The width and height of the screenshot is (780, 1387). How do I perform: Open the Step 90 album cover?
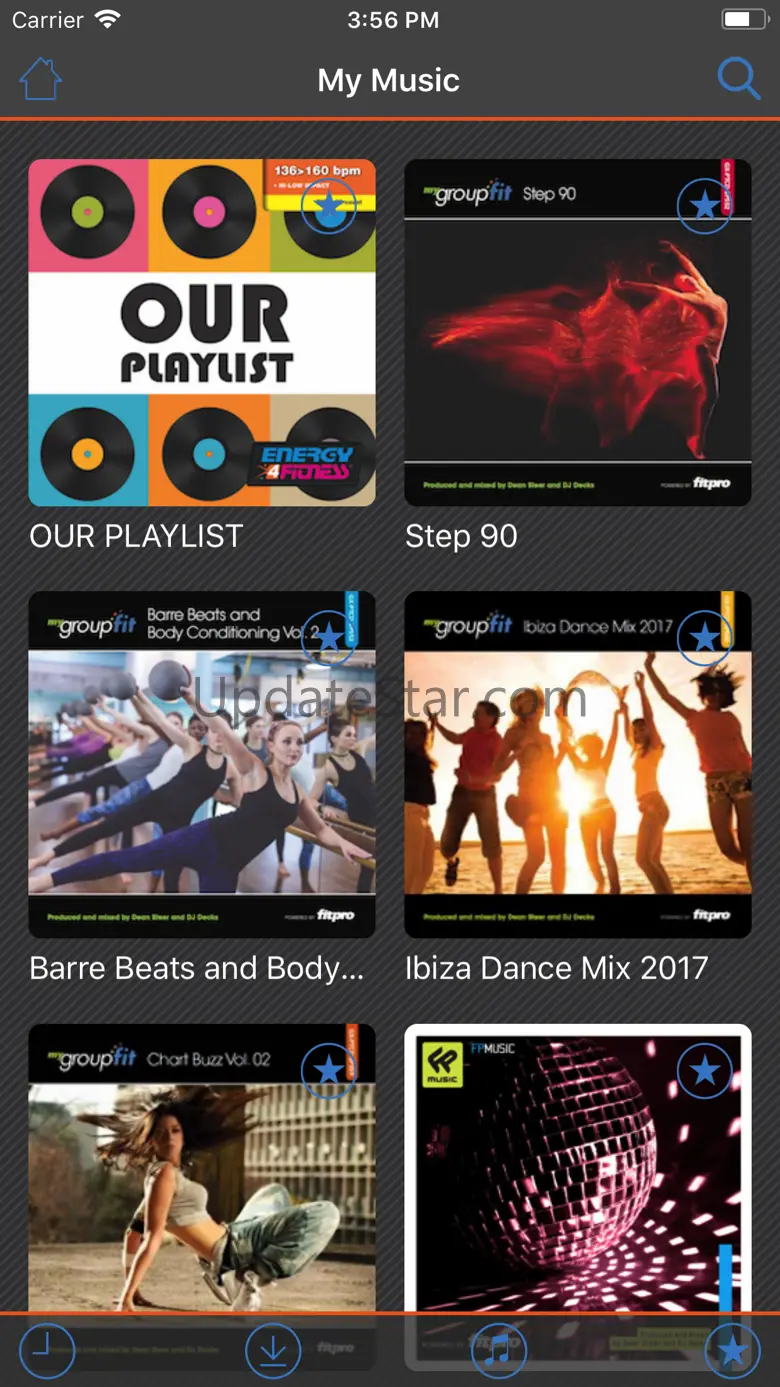coord(578,333)
